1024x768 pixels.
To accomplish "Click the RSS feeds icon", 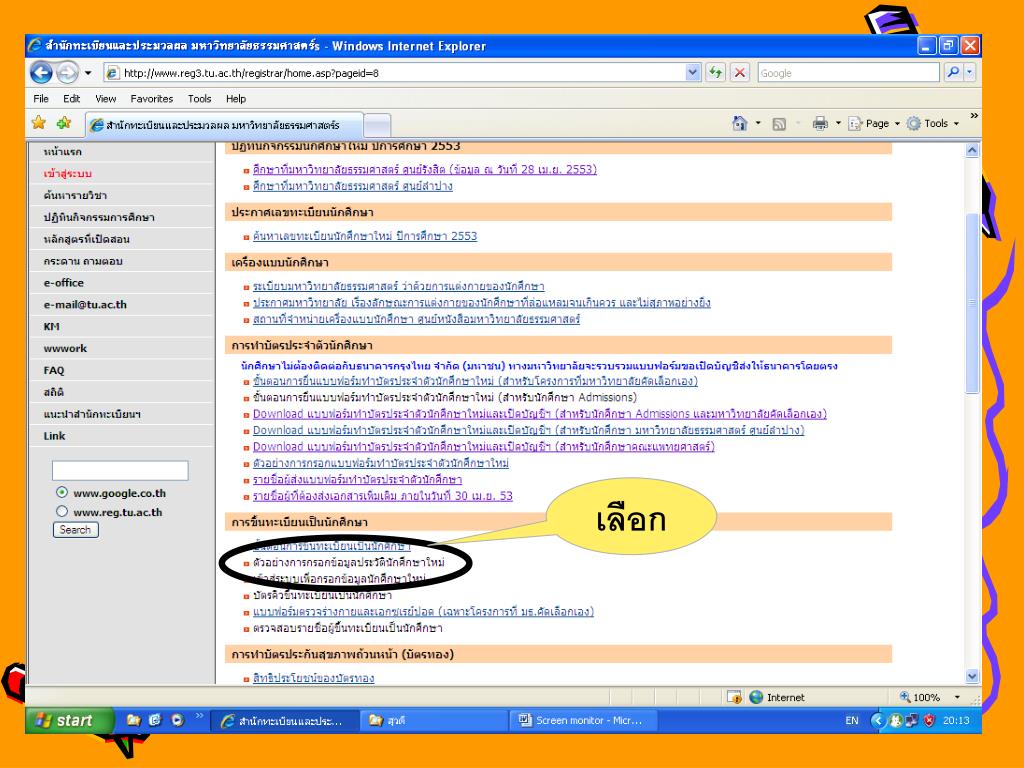I will coord(779,123).
